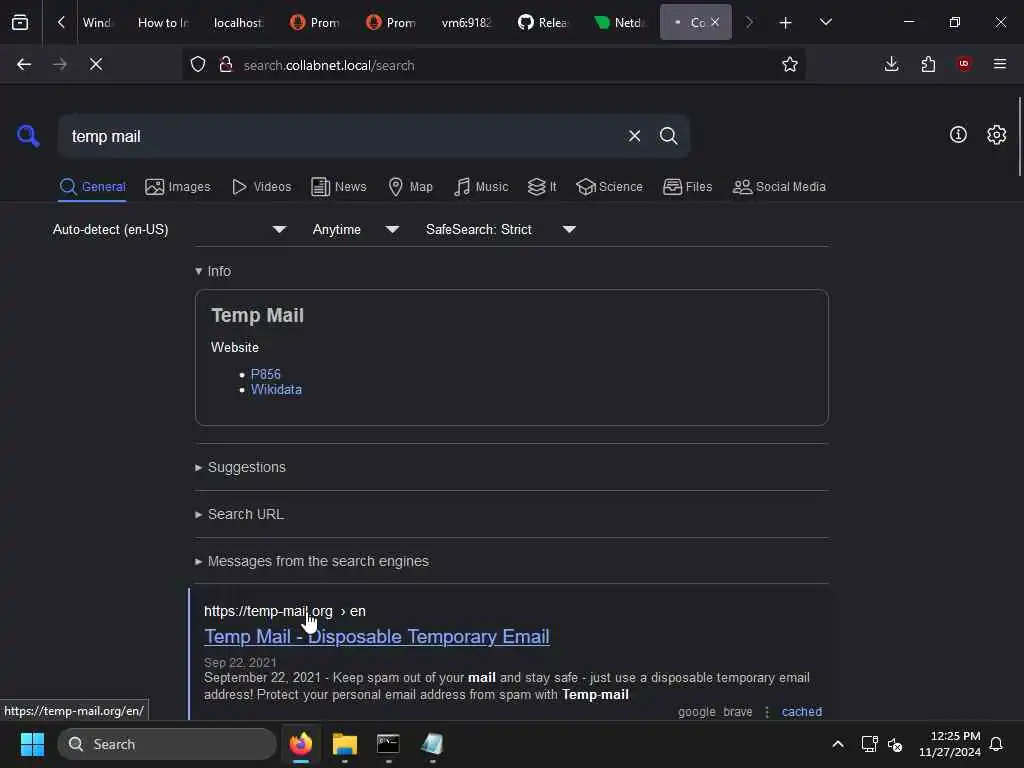
Task: Open File Explorer from the taskbar
Action: click(344, 744)
